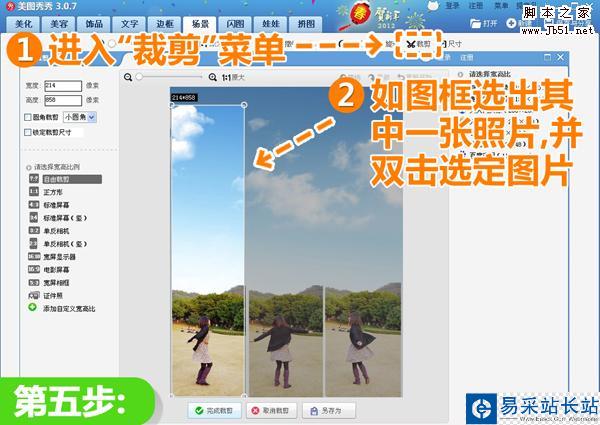Click the 宽度 width input field
600x425 pixels.
click(63, 86)
